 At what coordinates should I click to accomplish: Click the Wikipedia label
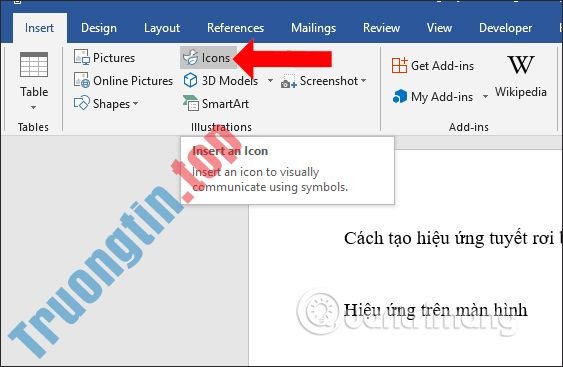pyautogui.click(x=521, y=92)
